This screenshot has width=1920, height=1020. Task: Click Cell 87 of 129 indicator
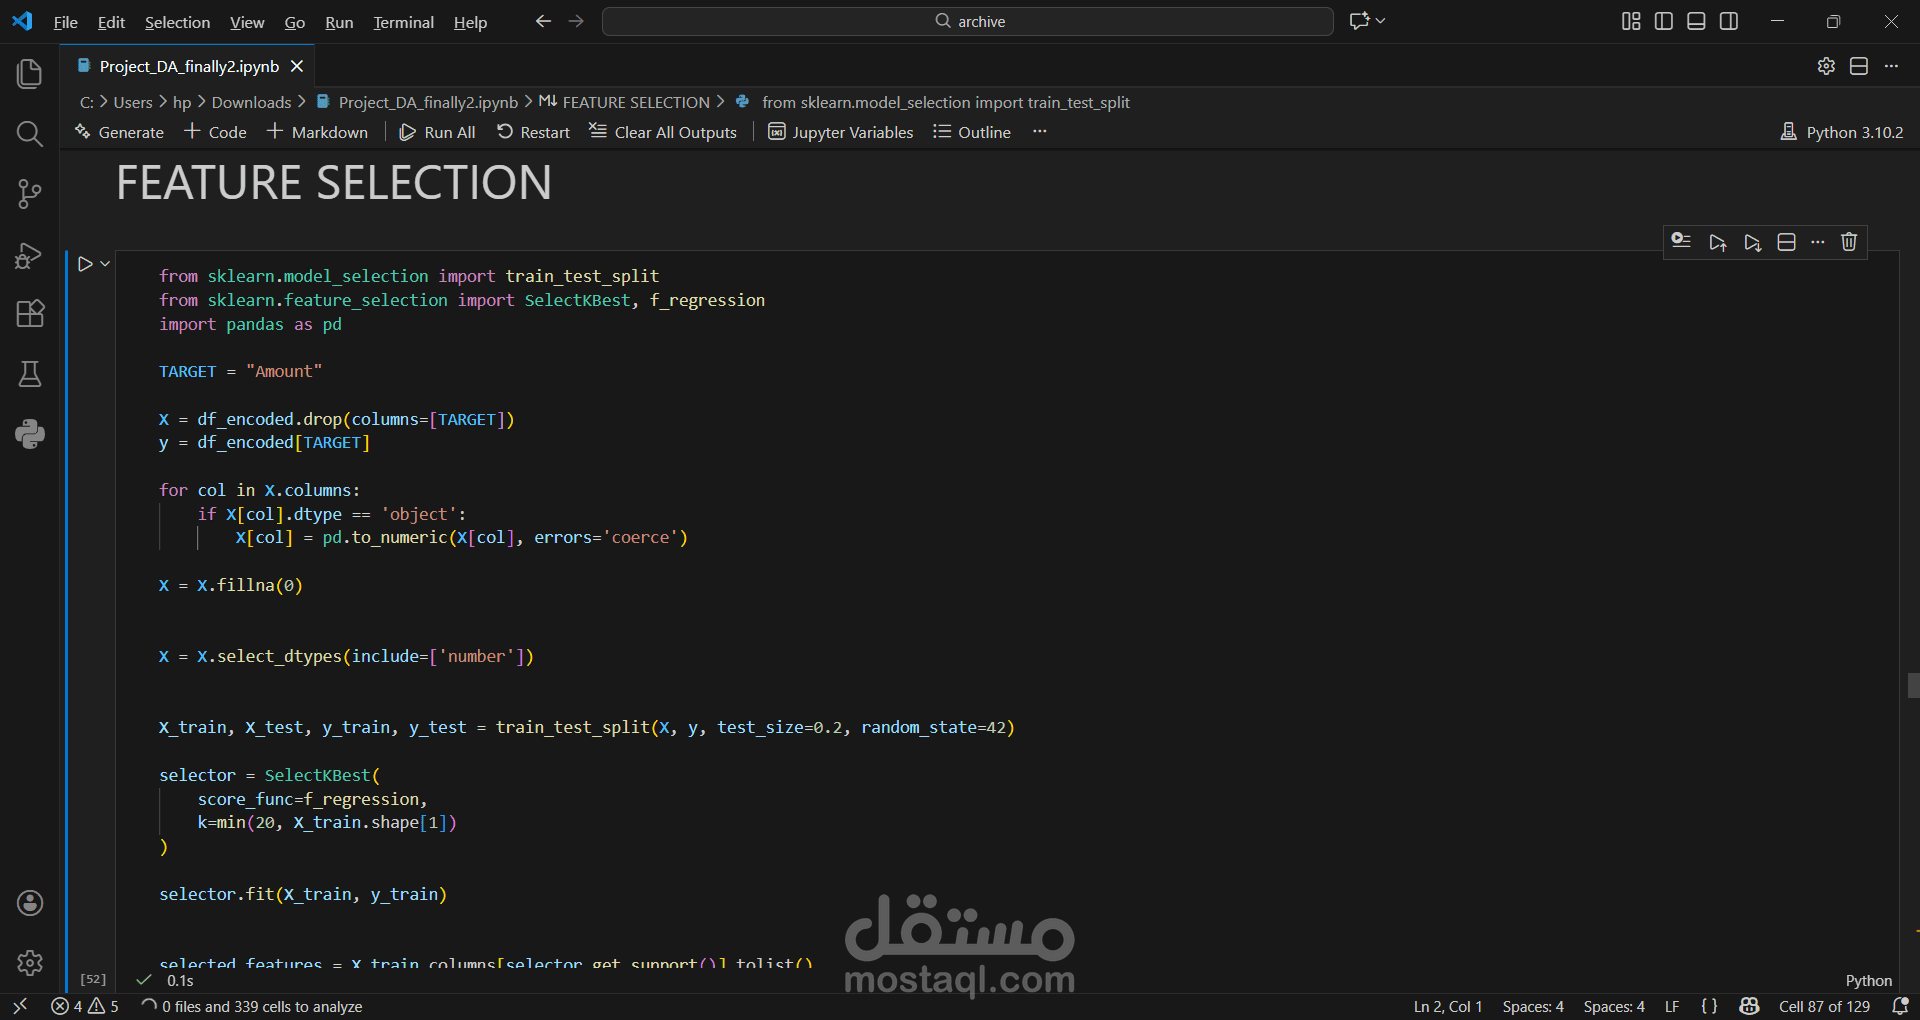pyautogui.click(x=1824, y=1007)
